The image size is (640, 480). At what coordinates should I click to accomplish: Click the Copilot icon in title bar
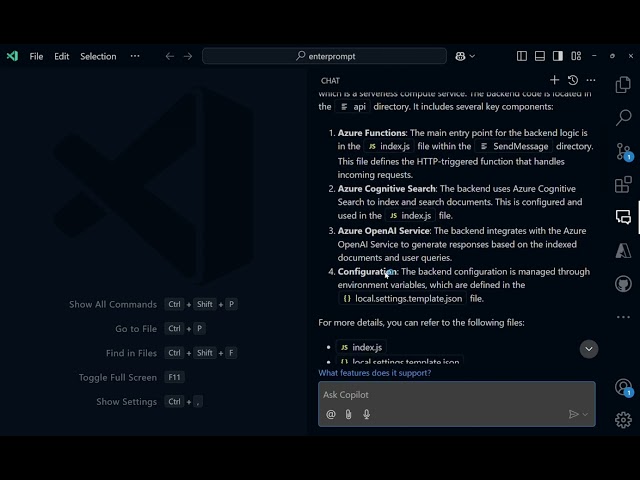point(460,56)
